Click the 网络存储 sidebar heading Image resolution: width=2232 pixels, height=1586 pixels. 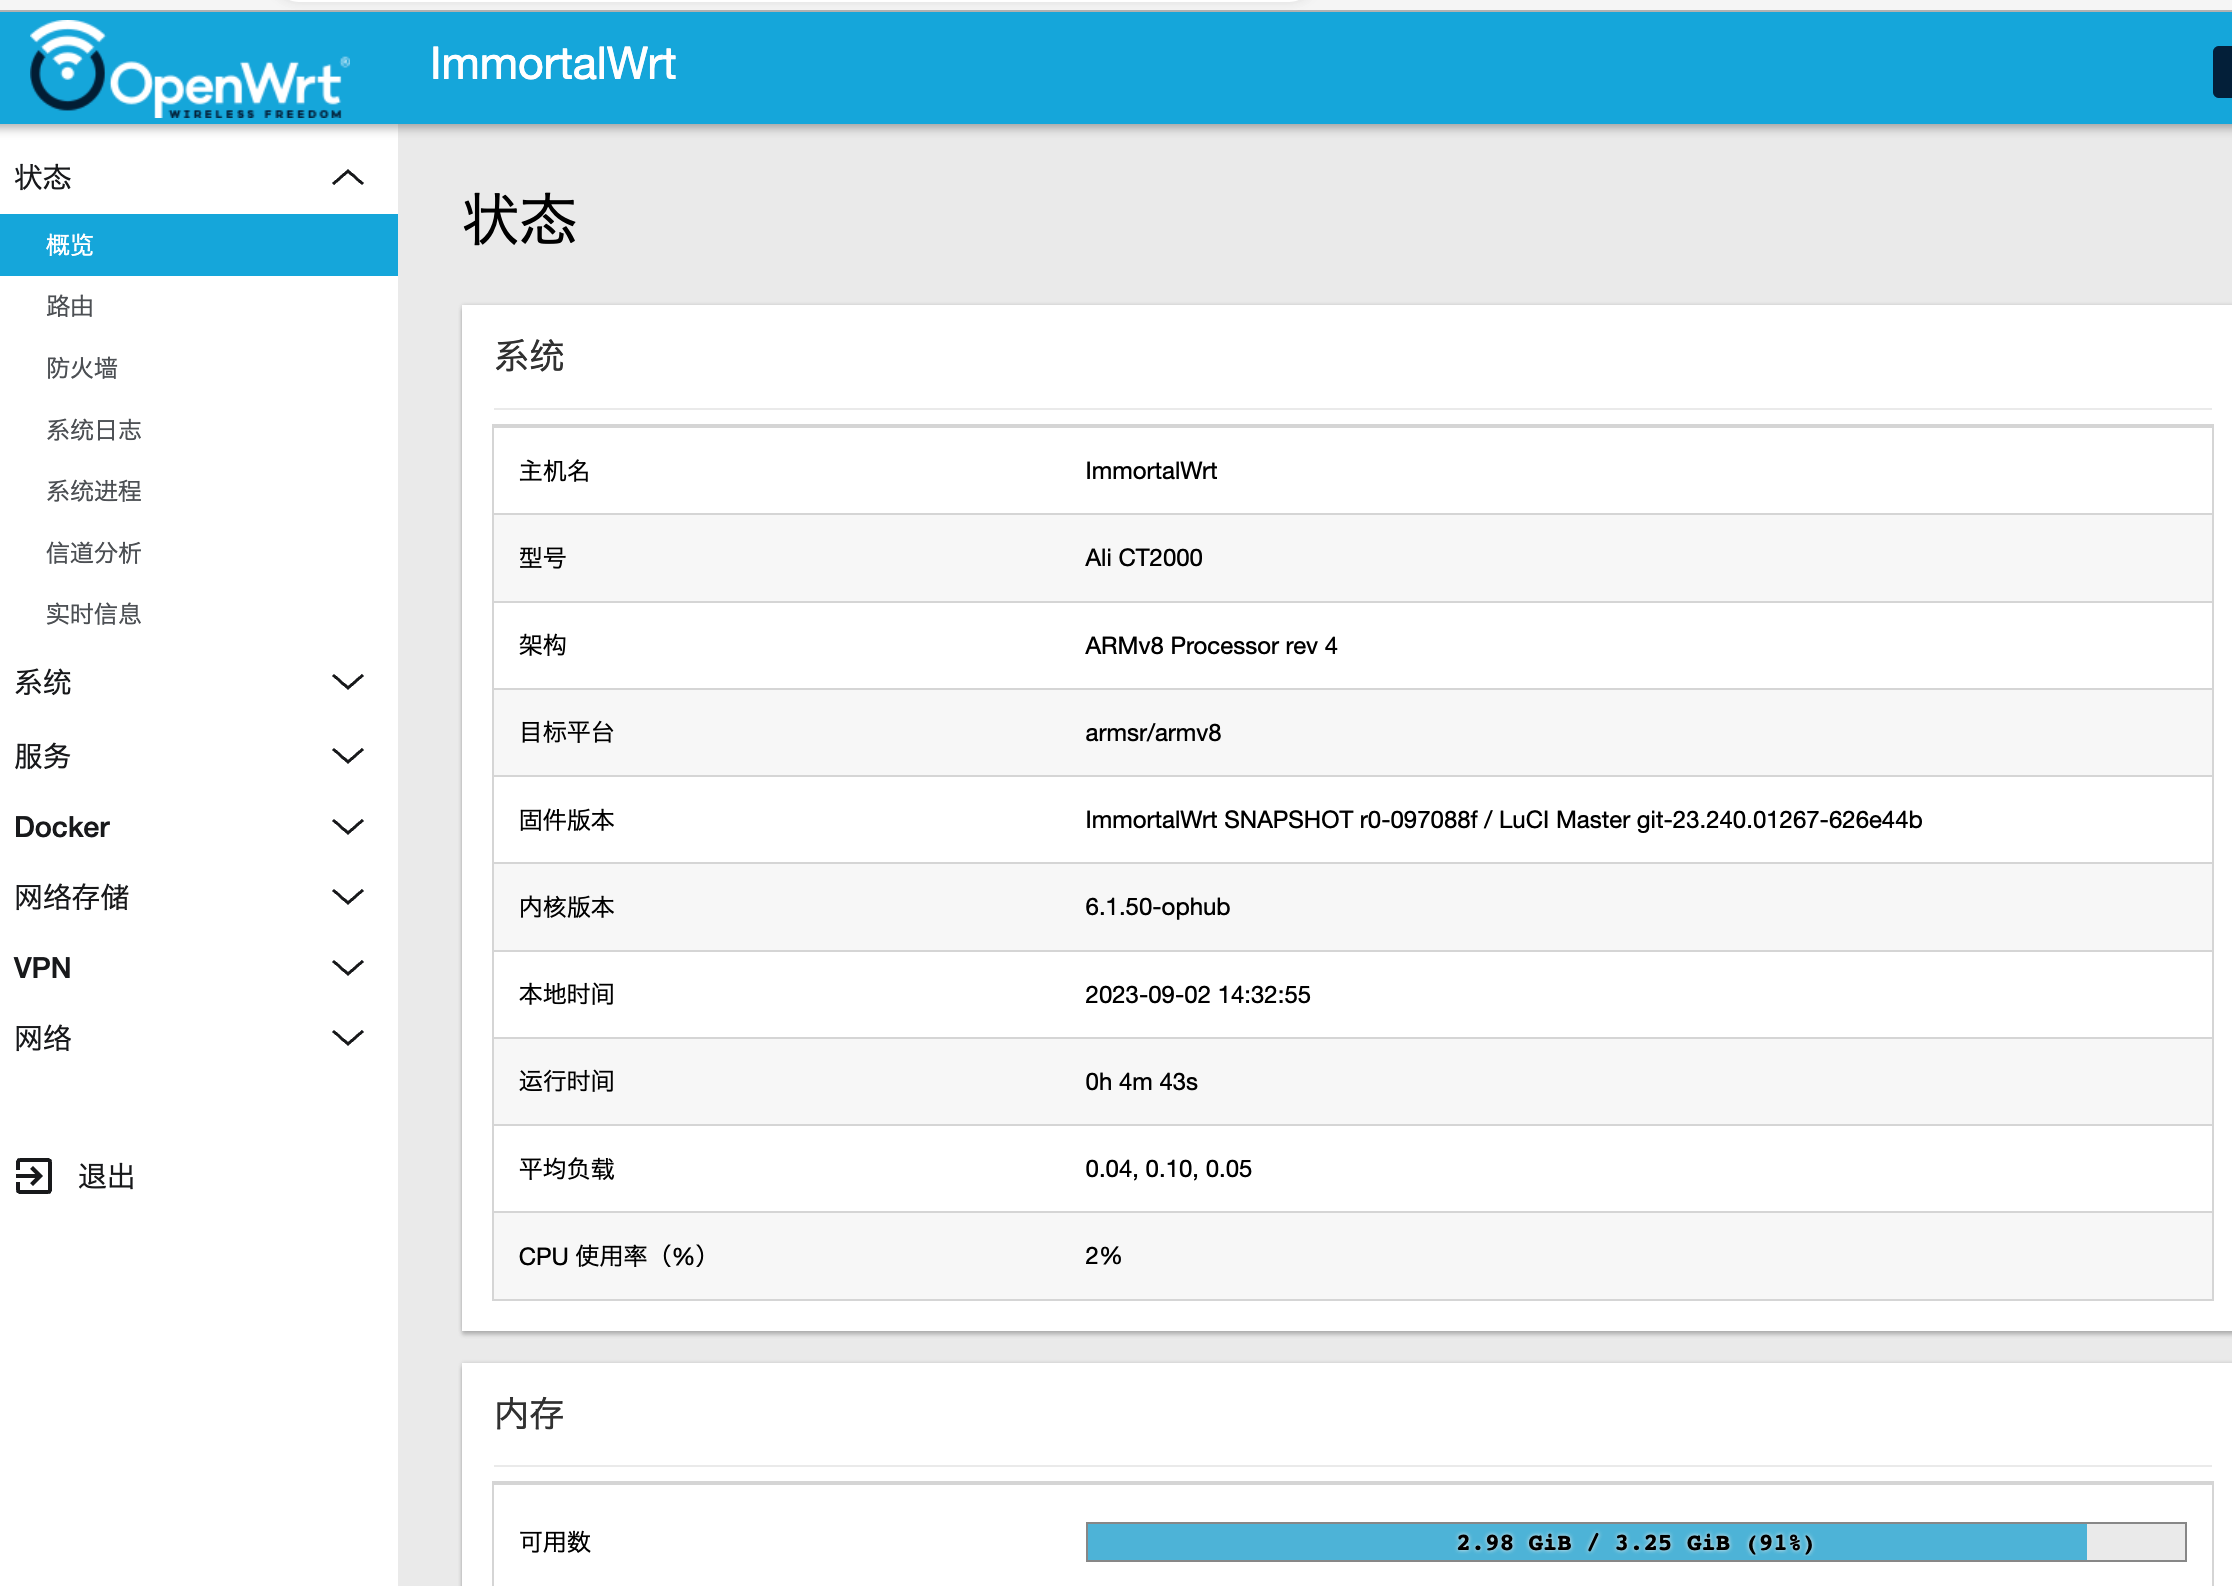click(72, 897)
